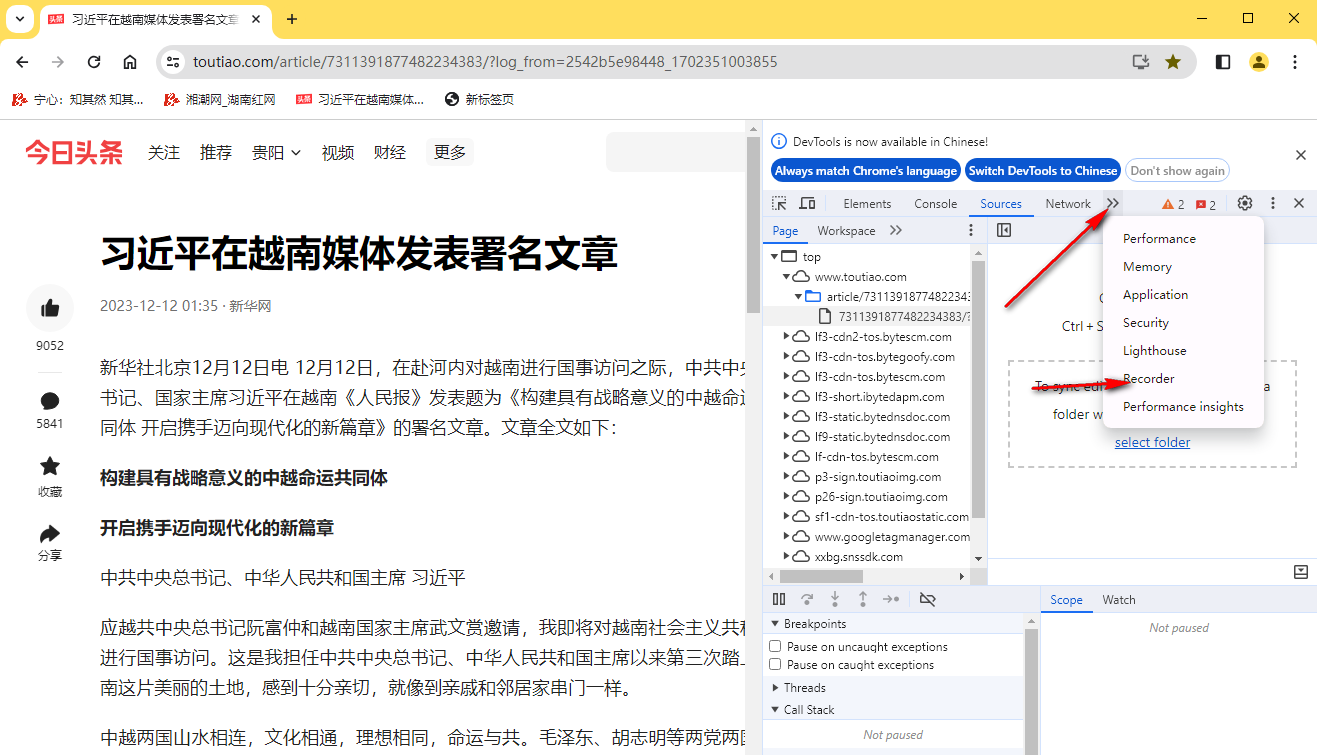Open Performance insights menu entry
Viewport: 1317px width, 755px height.
coord(1183,407)
